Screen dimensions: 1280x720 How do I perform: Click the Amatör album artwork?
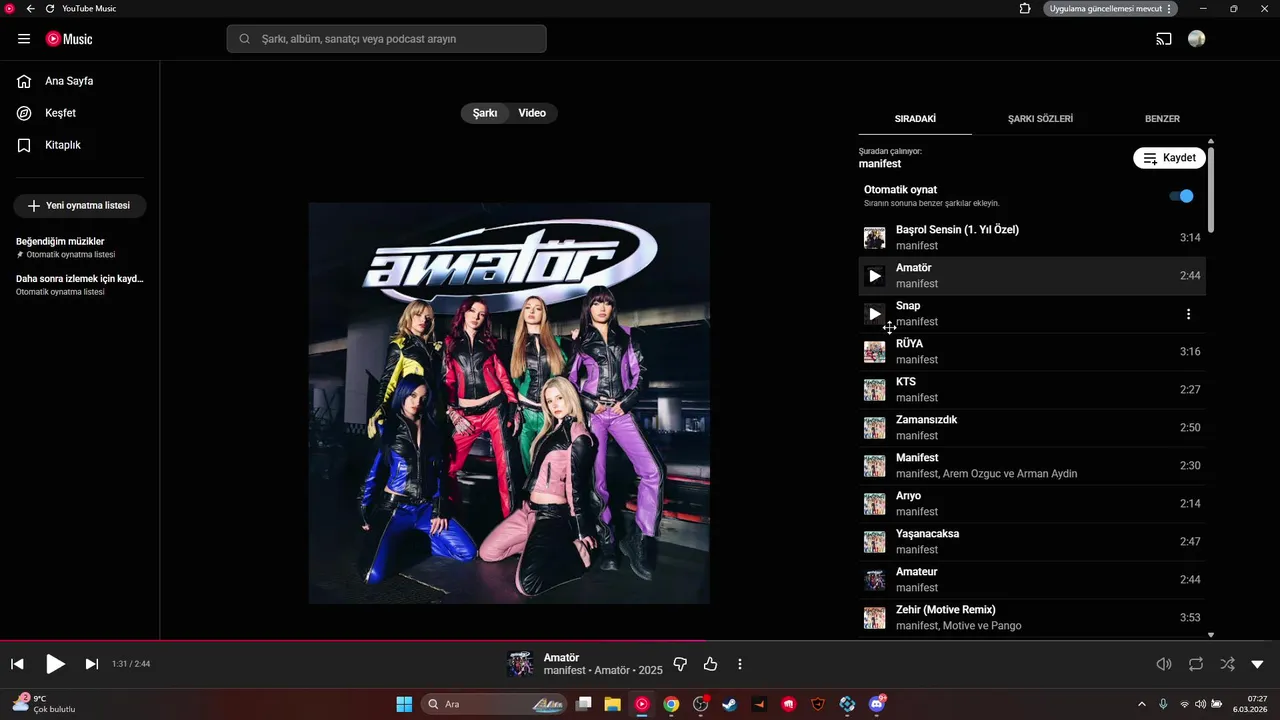509,403
